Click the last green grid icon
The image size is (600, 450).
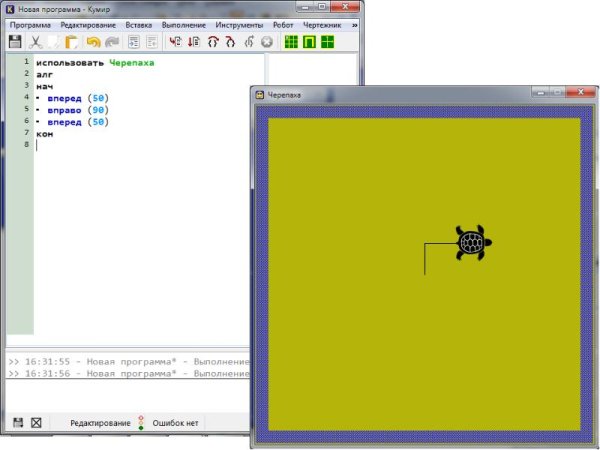click(x=327, y=42)
